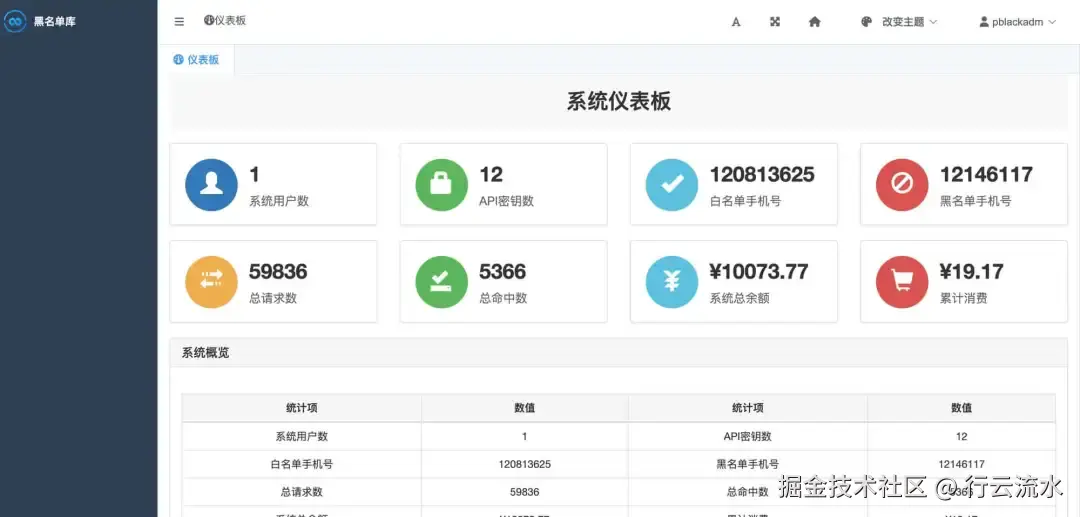Click the 系统总余额 card label
The height and width of the screenshot is (517, 1080).
[x=739, y=298]
